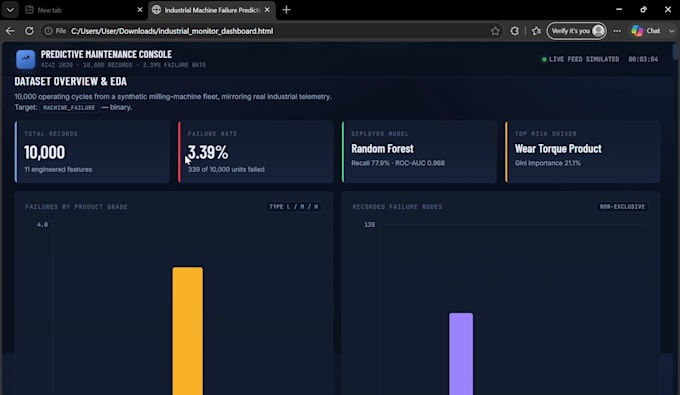Open the tab search dropdown arrow
This screenshot has height=395, width=680.
point(10,10)
